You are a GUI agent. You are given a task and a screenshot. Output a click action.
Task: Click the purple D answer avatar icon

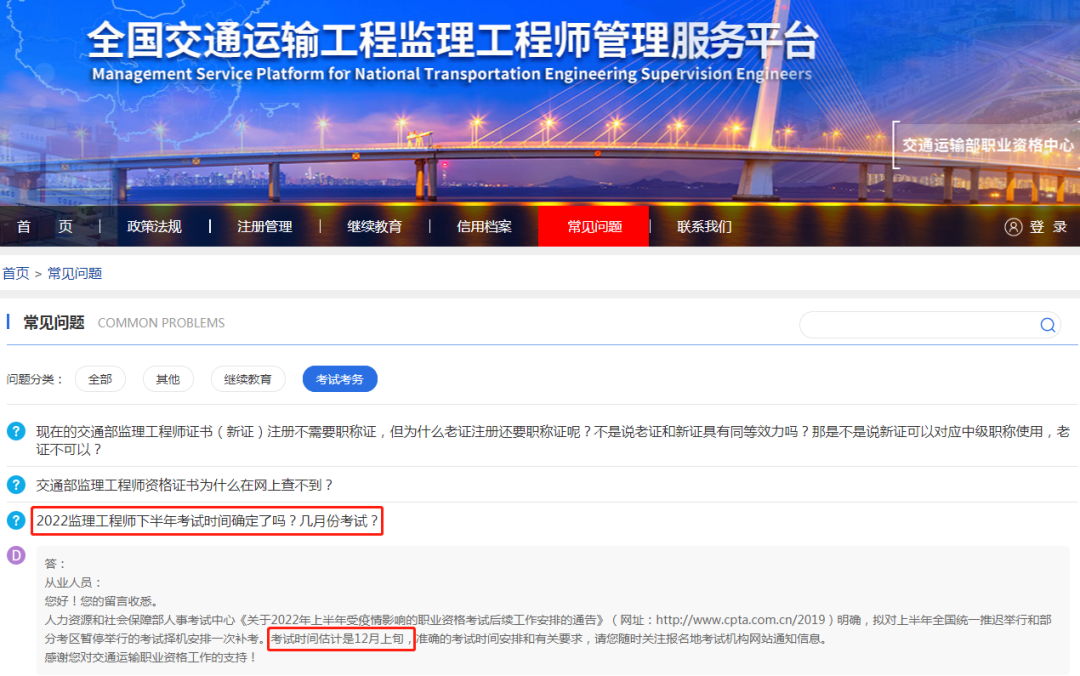pyautogui.click(x=16, y=555)
